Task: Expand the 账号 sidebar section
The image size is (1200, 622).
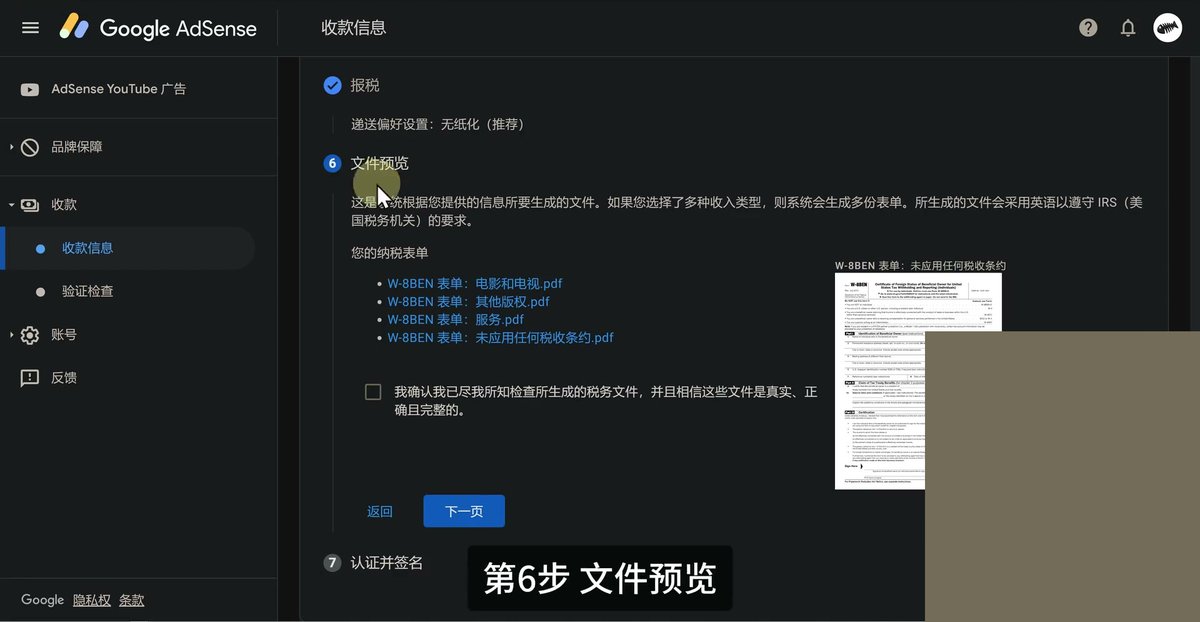Action: (12, 335)
